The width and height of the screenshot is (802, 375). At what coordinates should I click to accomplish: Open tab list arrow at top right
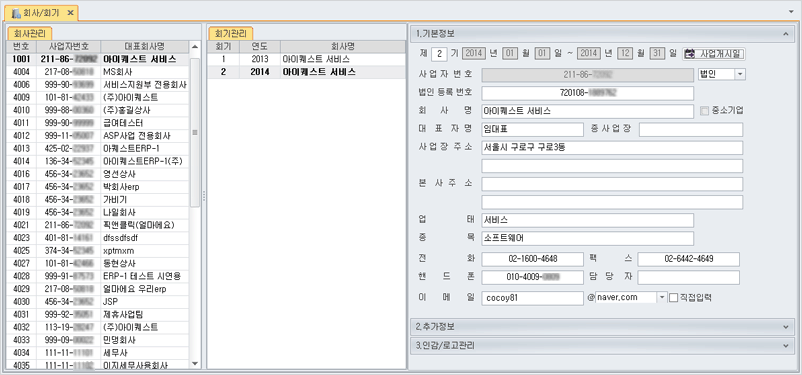[792, 11]
